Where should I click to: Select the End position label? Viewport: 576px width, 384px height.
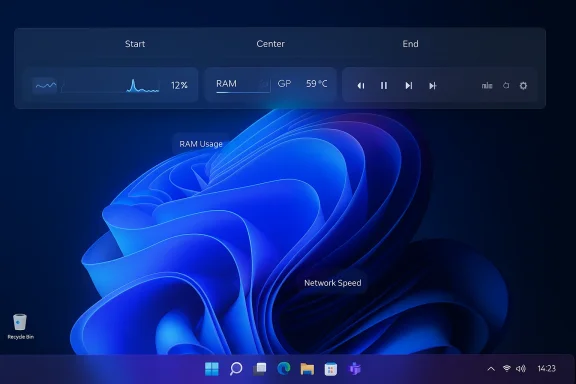tap(410, 44)
